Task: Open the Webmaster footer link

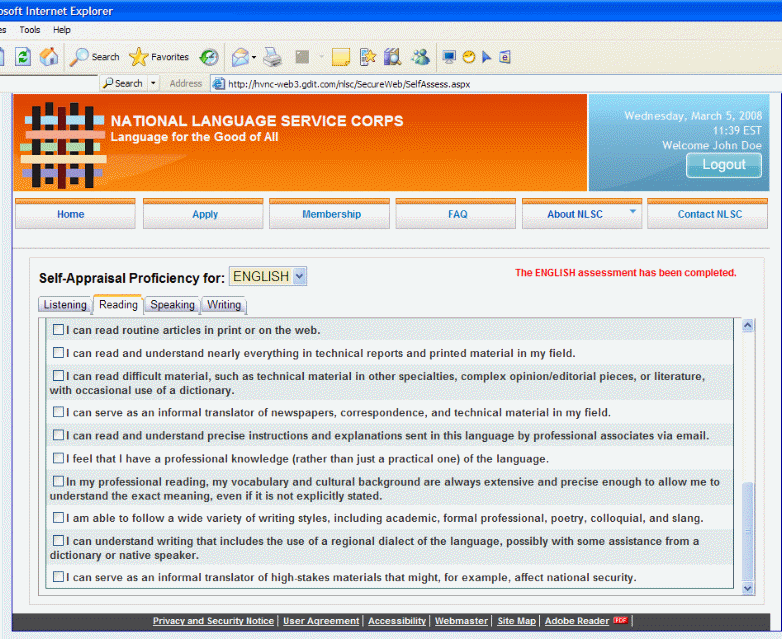Action: [461, 621]
